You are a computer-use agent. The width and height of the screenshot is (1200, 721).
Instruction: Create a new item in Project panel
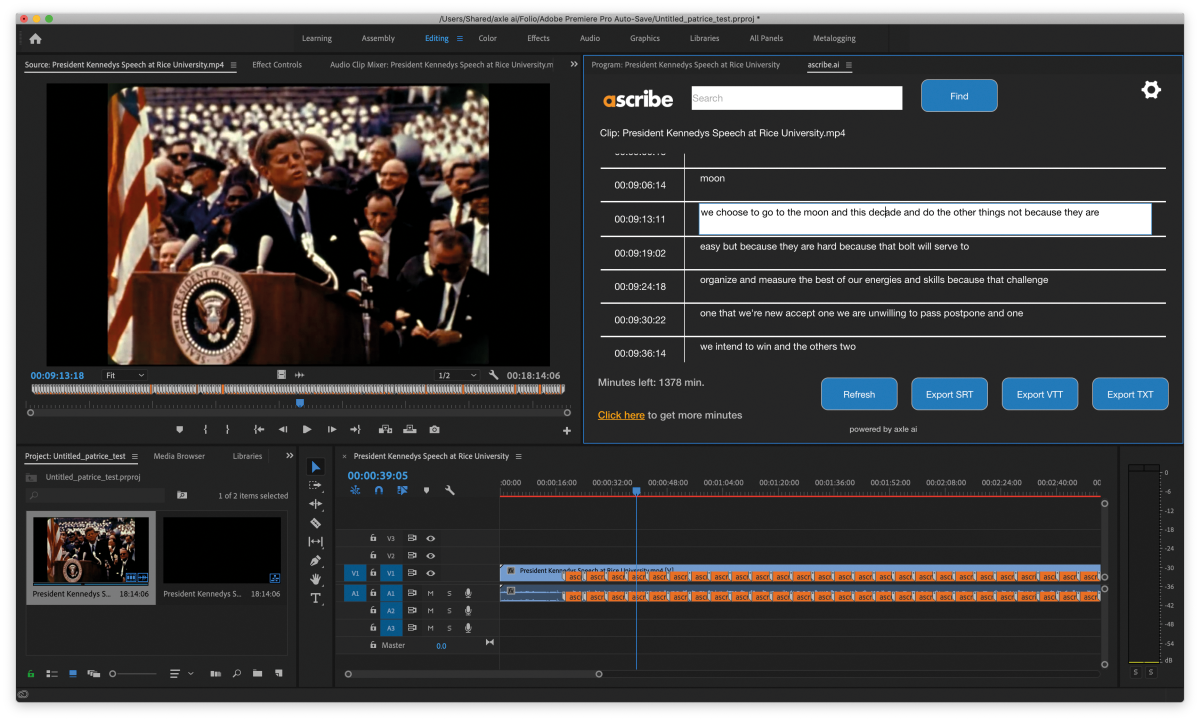279,673
